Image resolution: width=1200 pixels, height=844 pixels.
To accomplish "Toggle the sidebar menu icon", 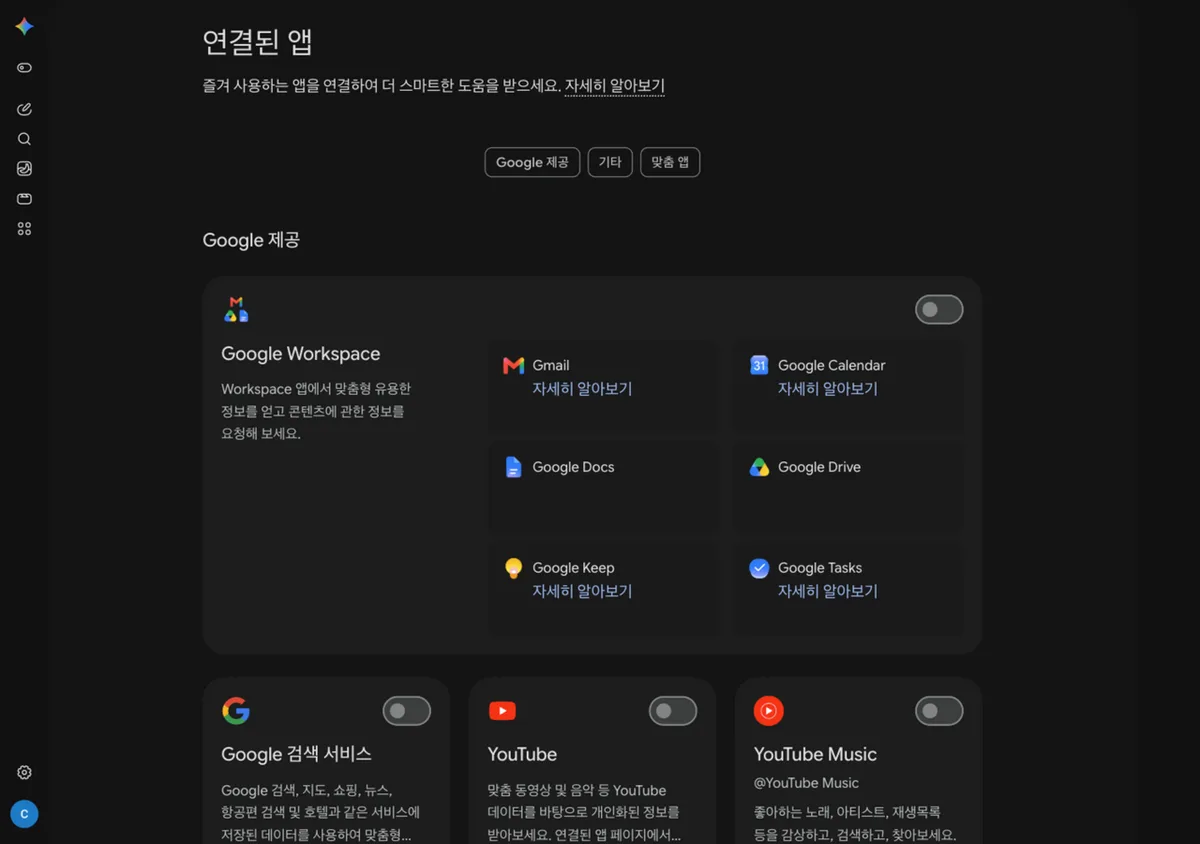I will pyautogui.click(x=25, y=68).
